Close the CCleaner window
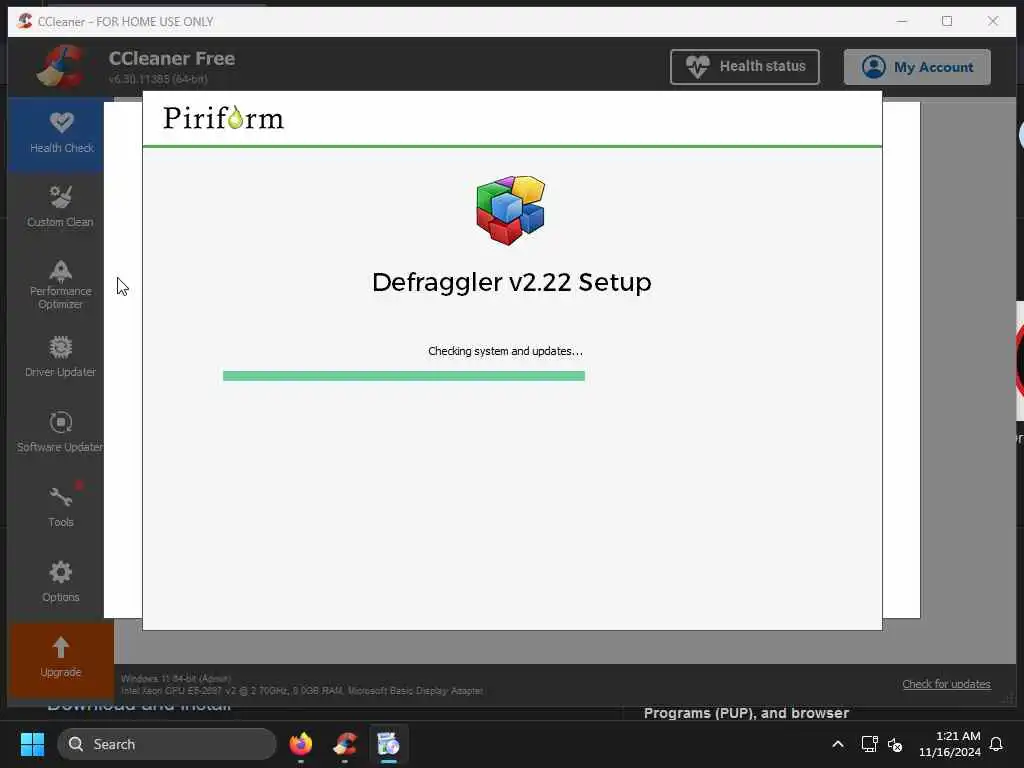 (x=993, y=21)
